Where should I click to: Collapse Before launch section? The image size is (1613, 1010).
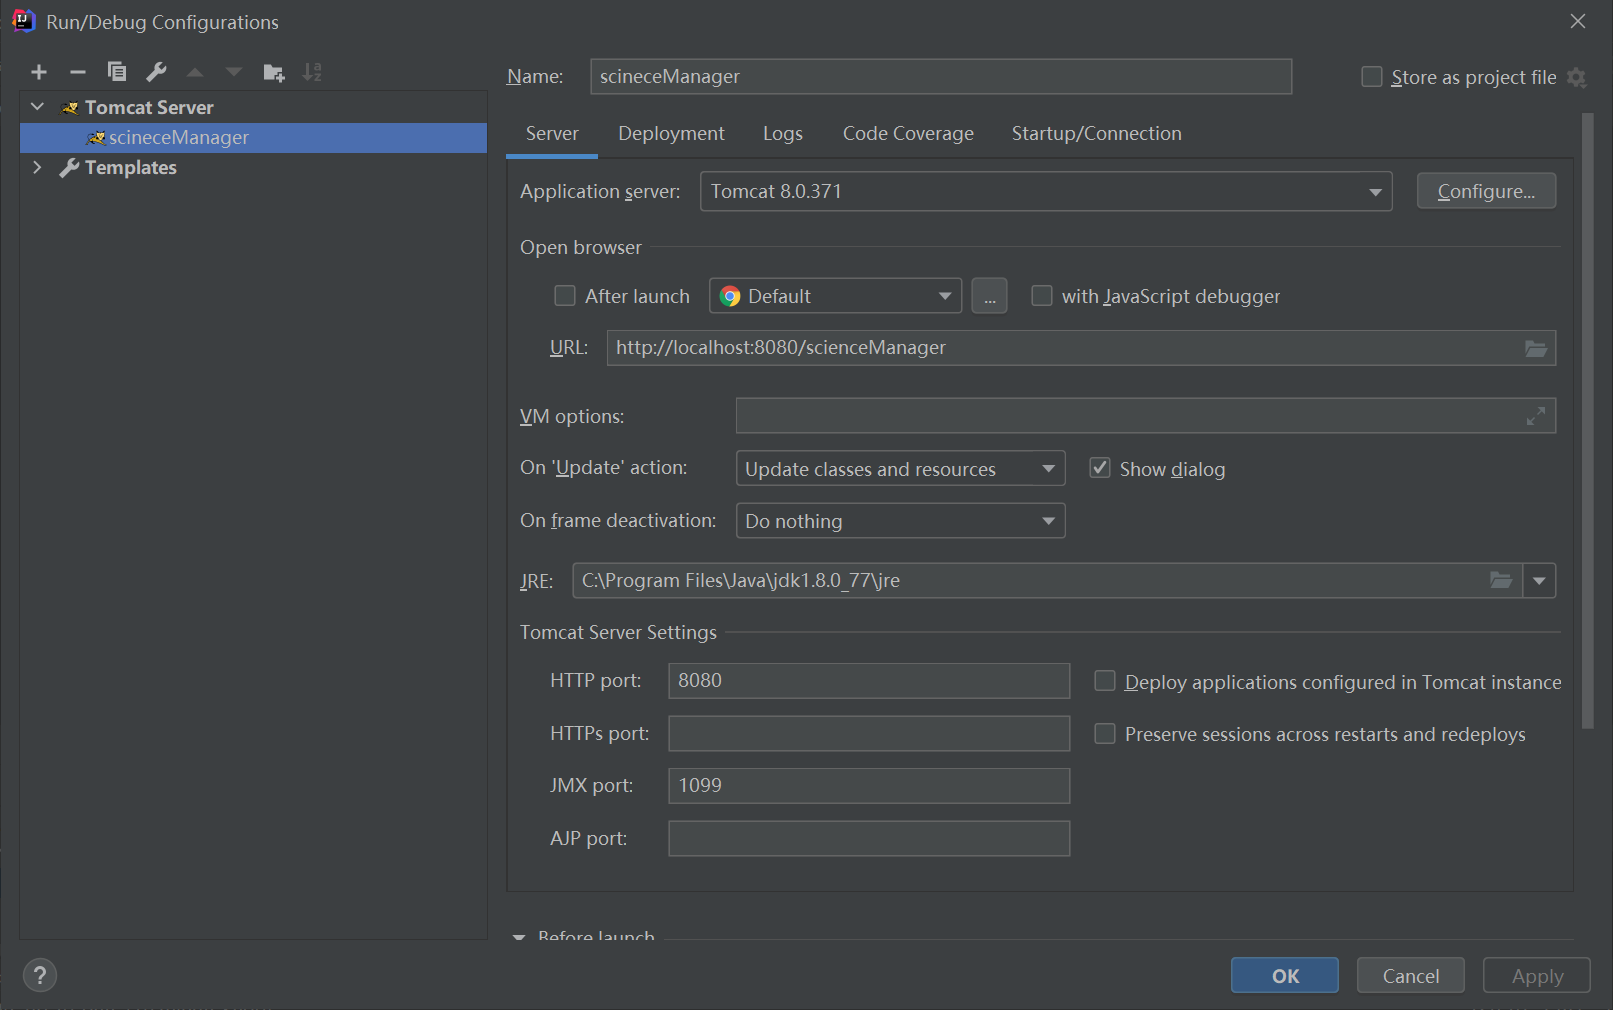519,937
